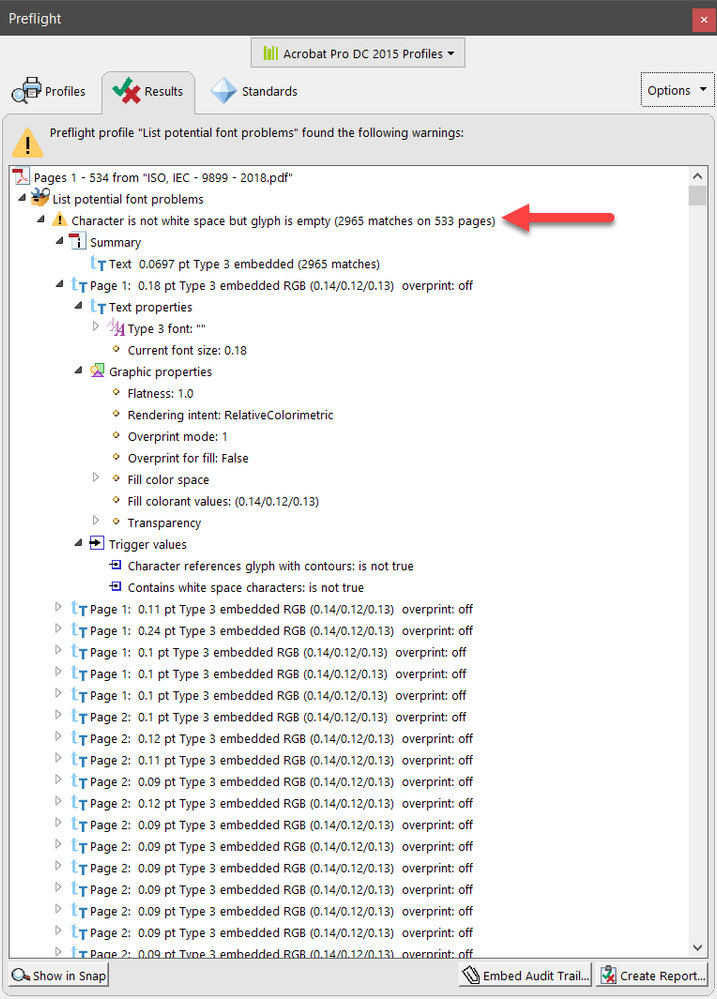
Task: Select Pages 1 - 534 from ISO, IEC row
Action: [x=163, y=178]
